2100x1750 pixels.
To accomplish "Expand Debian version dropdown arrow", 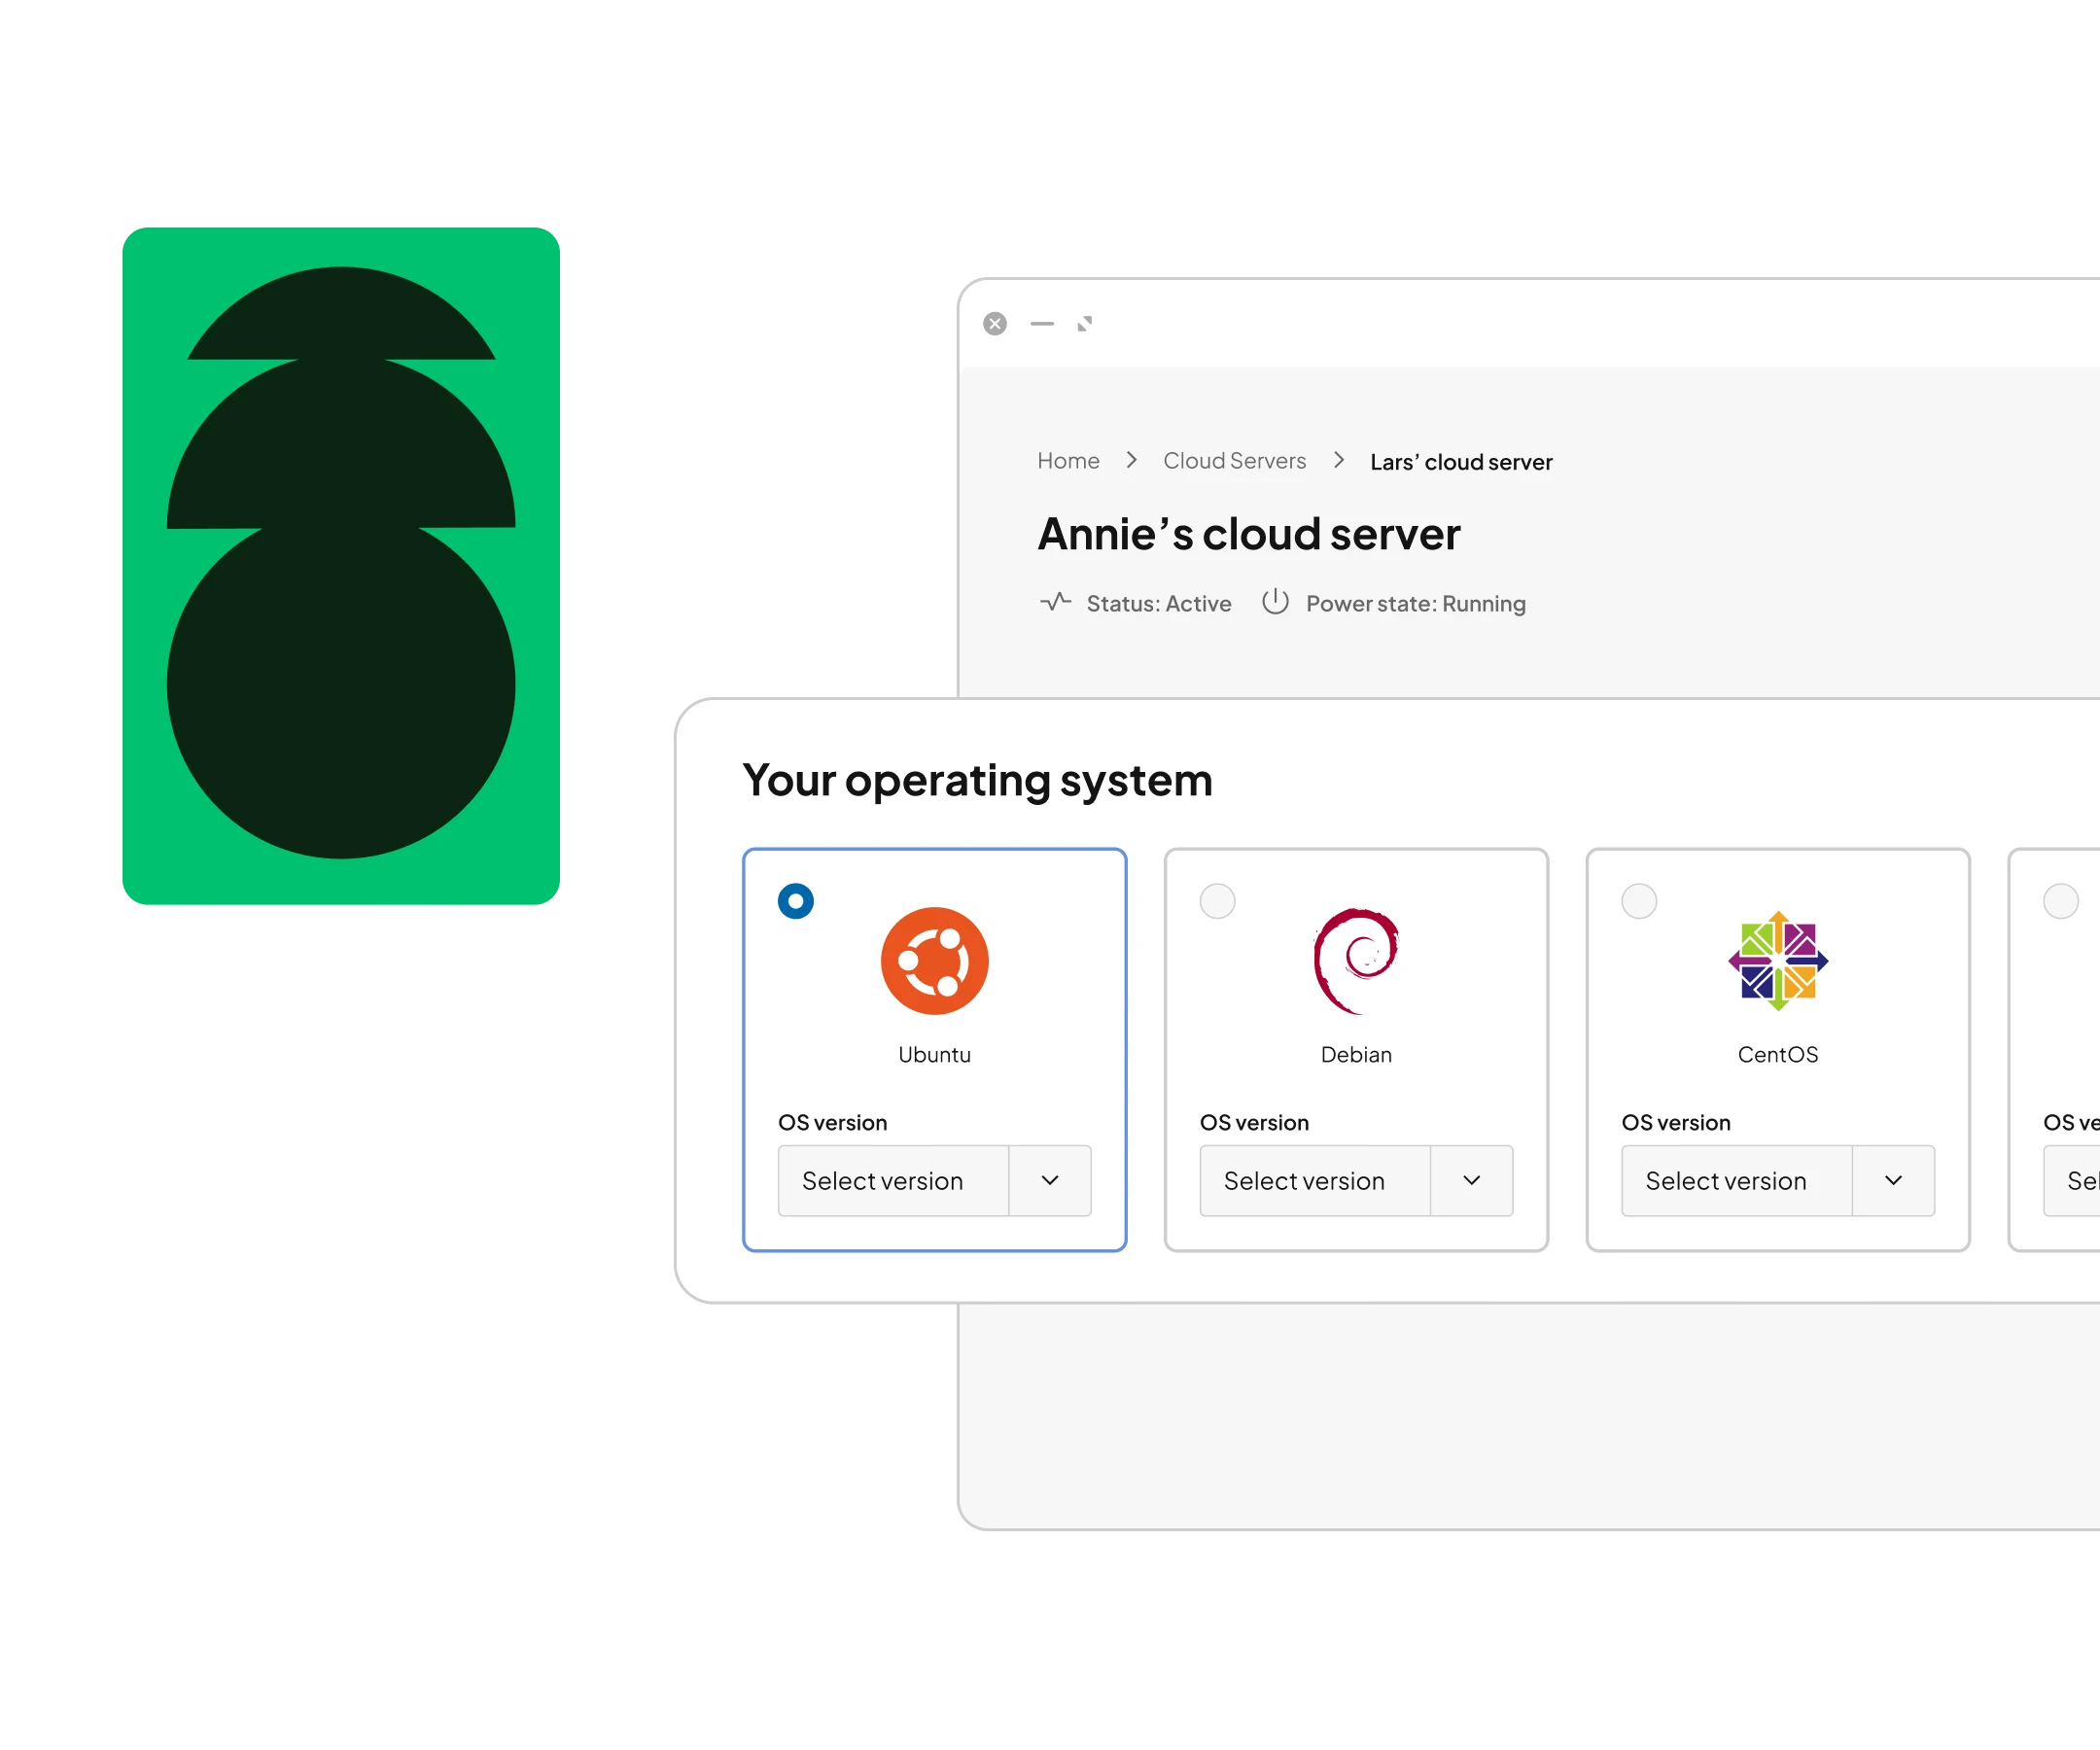I will click(x=1471, y=1180).
